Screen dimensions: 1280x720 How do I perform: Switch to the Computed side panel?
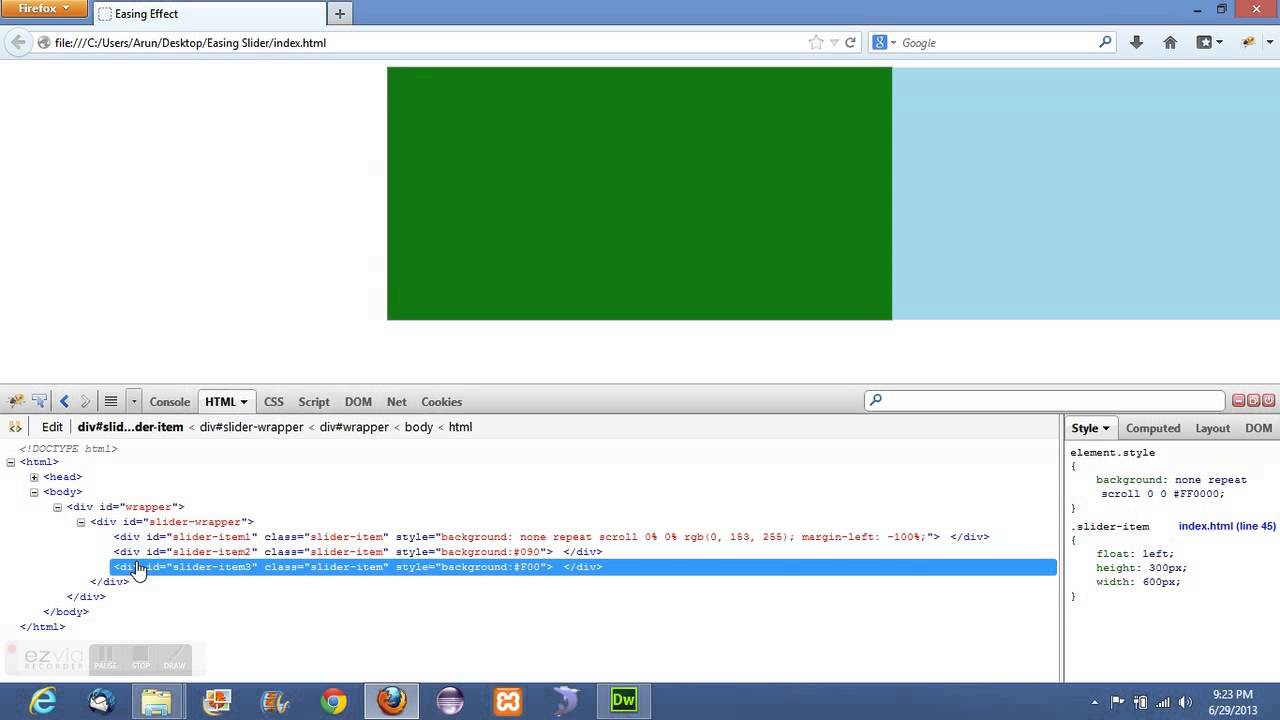(1153, 428)
